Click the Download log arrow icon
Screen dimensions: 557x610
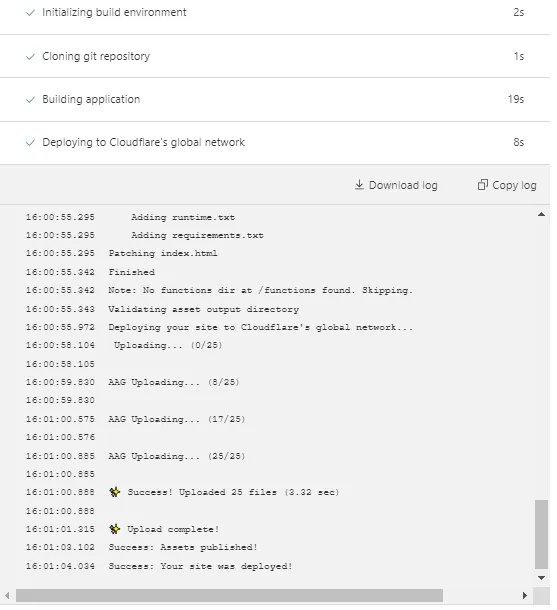359,185
